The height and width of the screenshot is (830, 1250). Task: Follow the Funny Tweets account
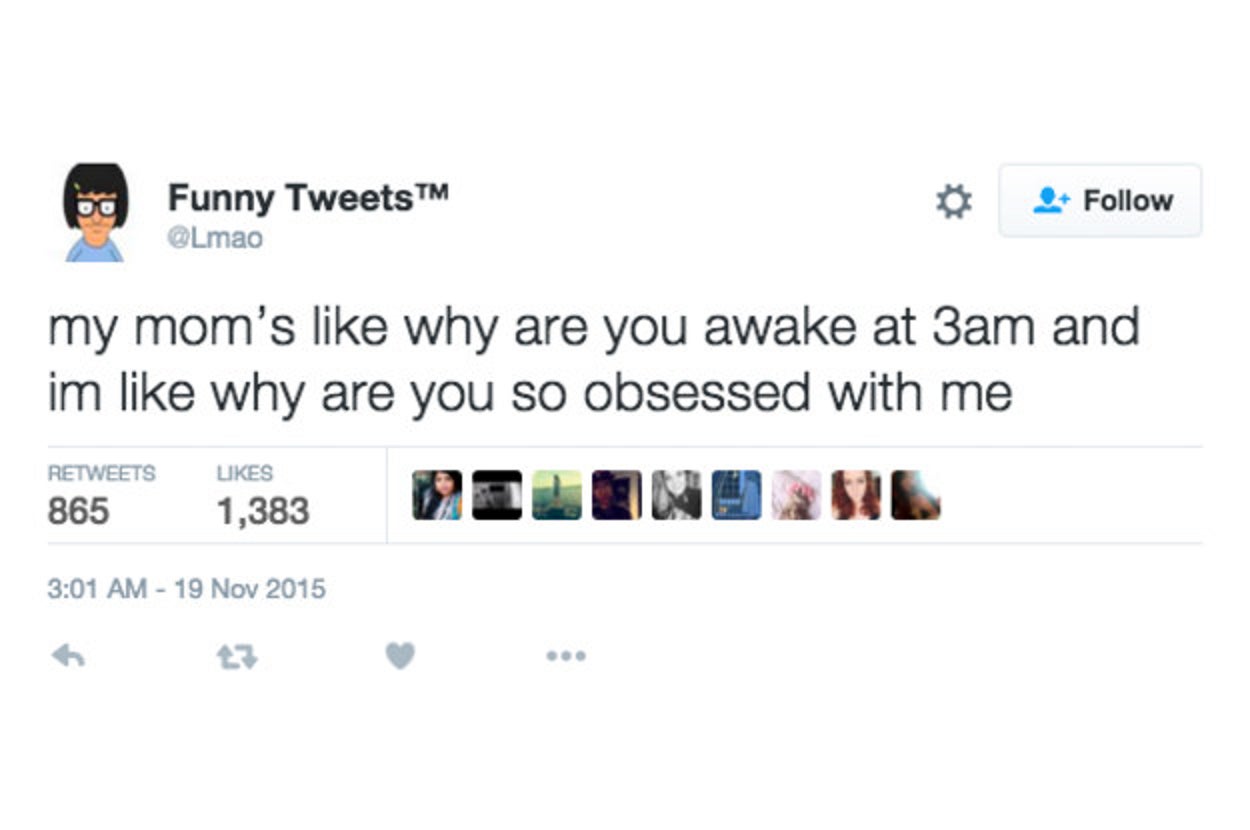(x=1100, y=201)
